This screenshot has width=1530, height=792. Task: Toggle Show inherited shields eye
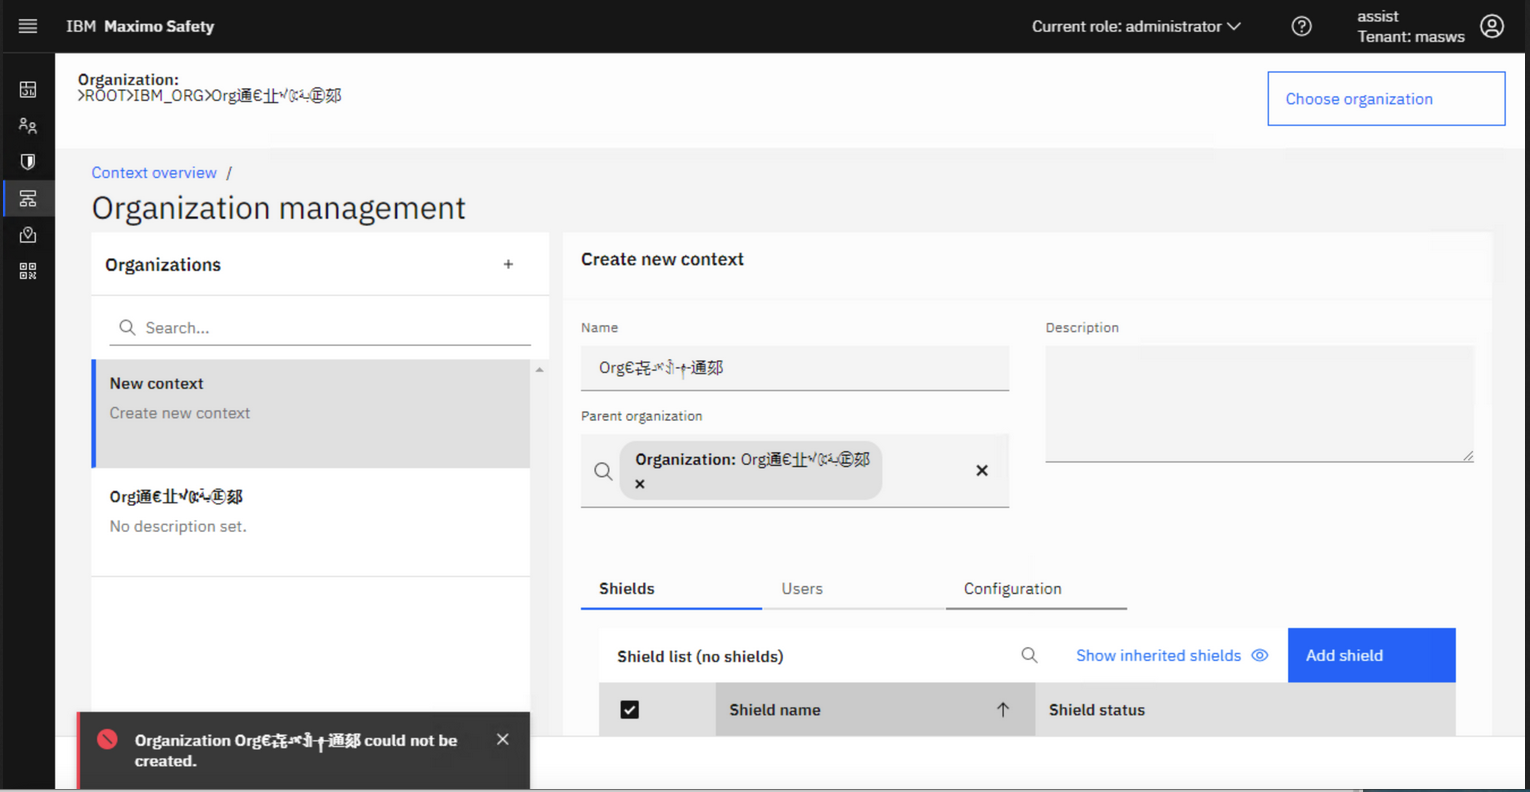click(x=1260, y=655)
